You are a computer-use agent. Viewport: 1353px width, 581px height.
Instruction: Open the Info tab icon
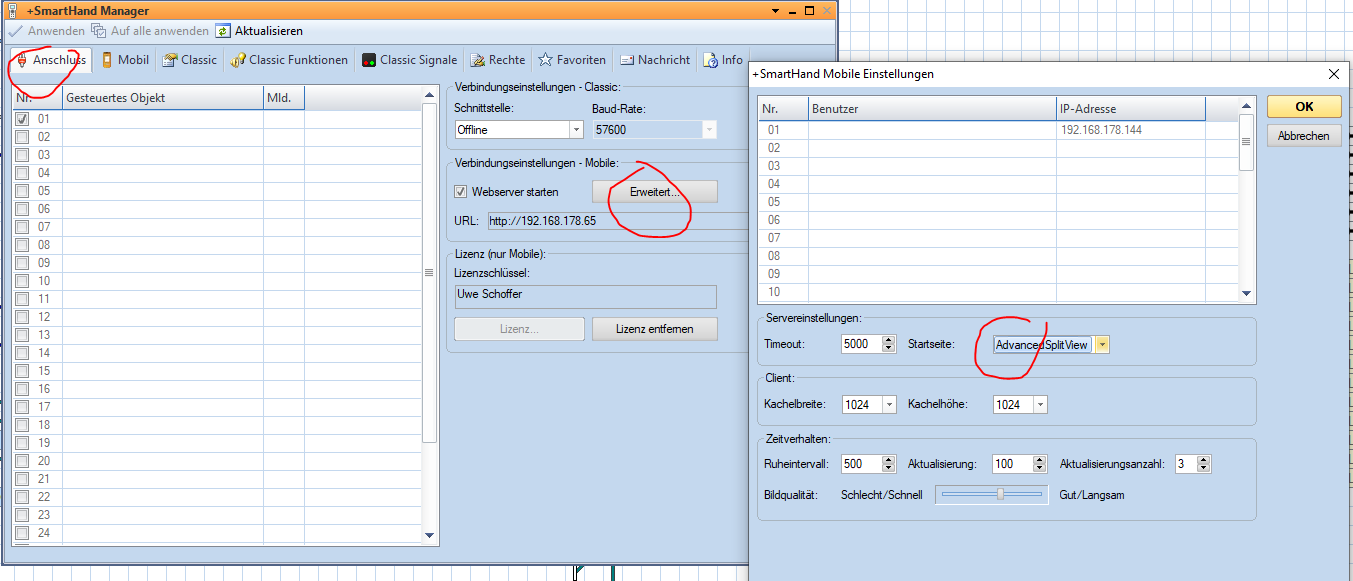[x=710, y=60]
